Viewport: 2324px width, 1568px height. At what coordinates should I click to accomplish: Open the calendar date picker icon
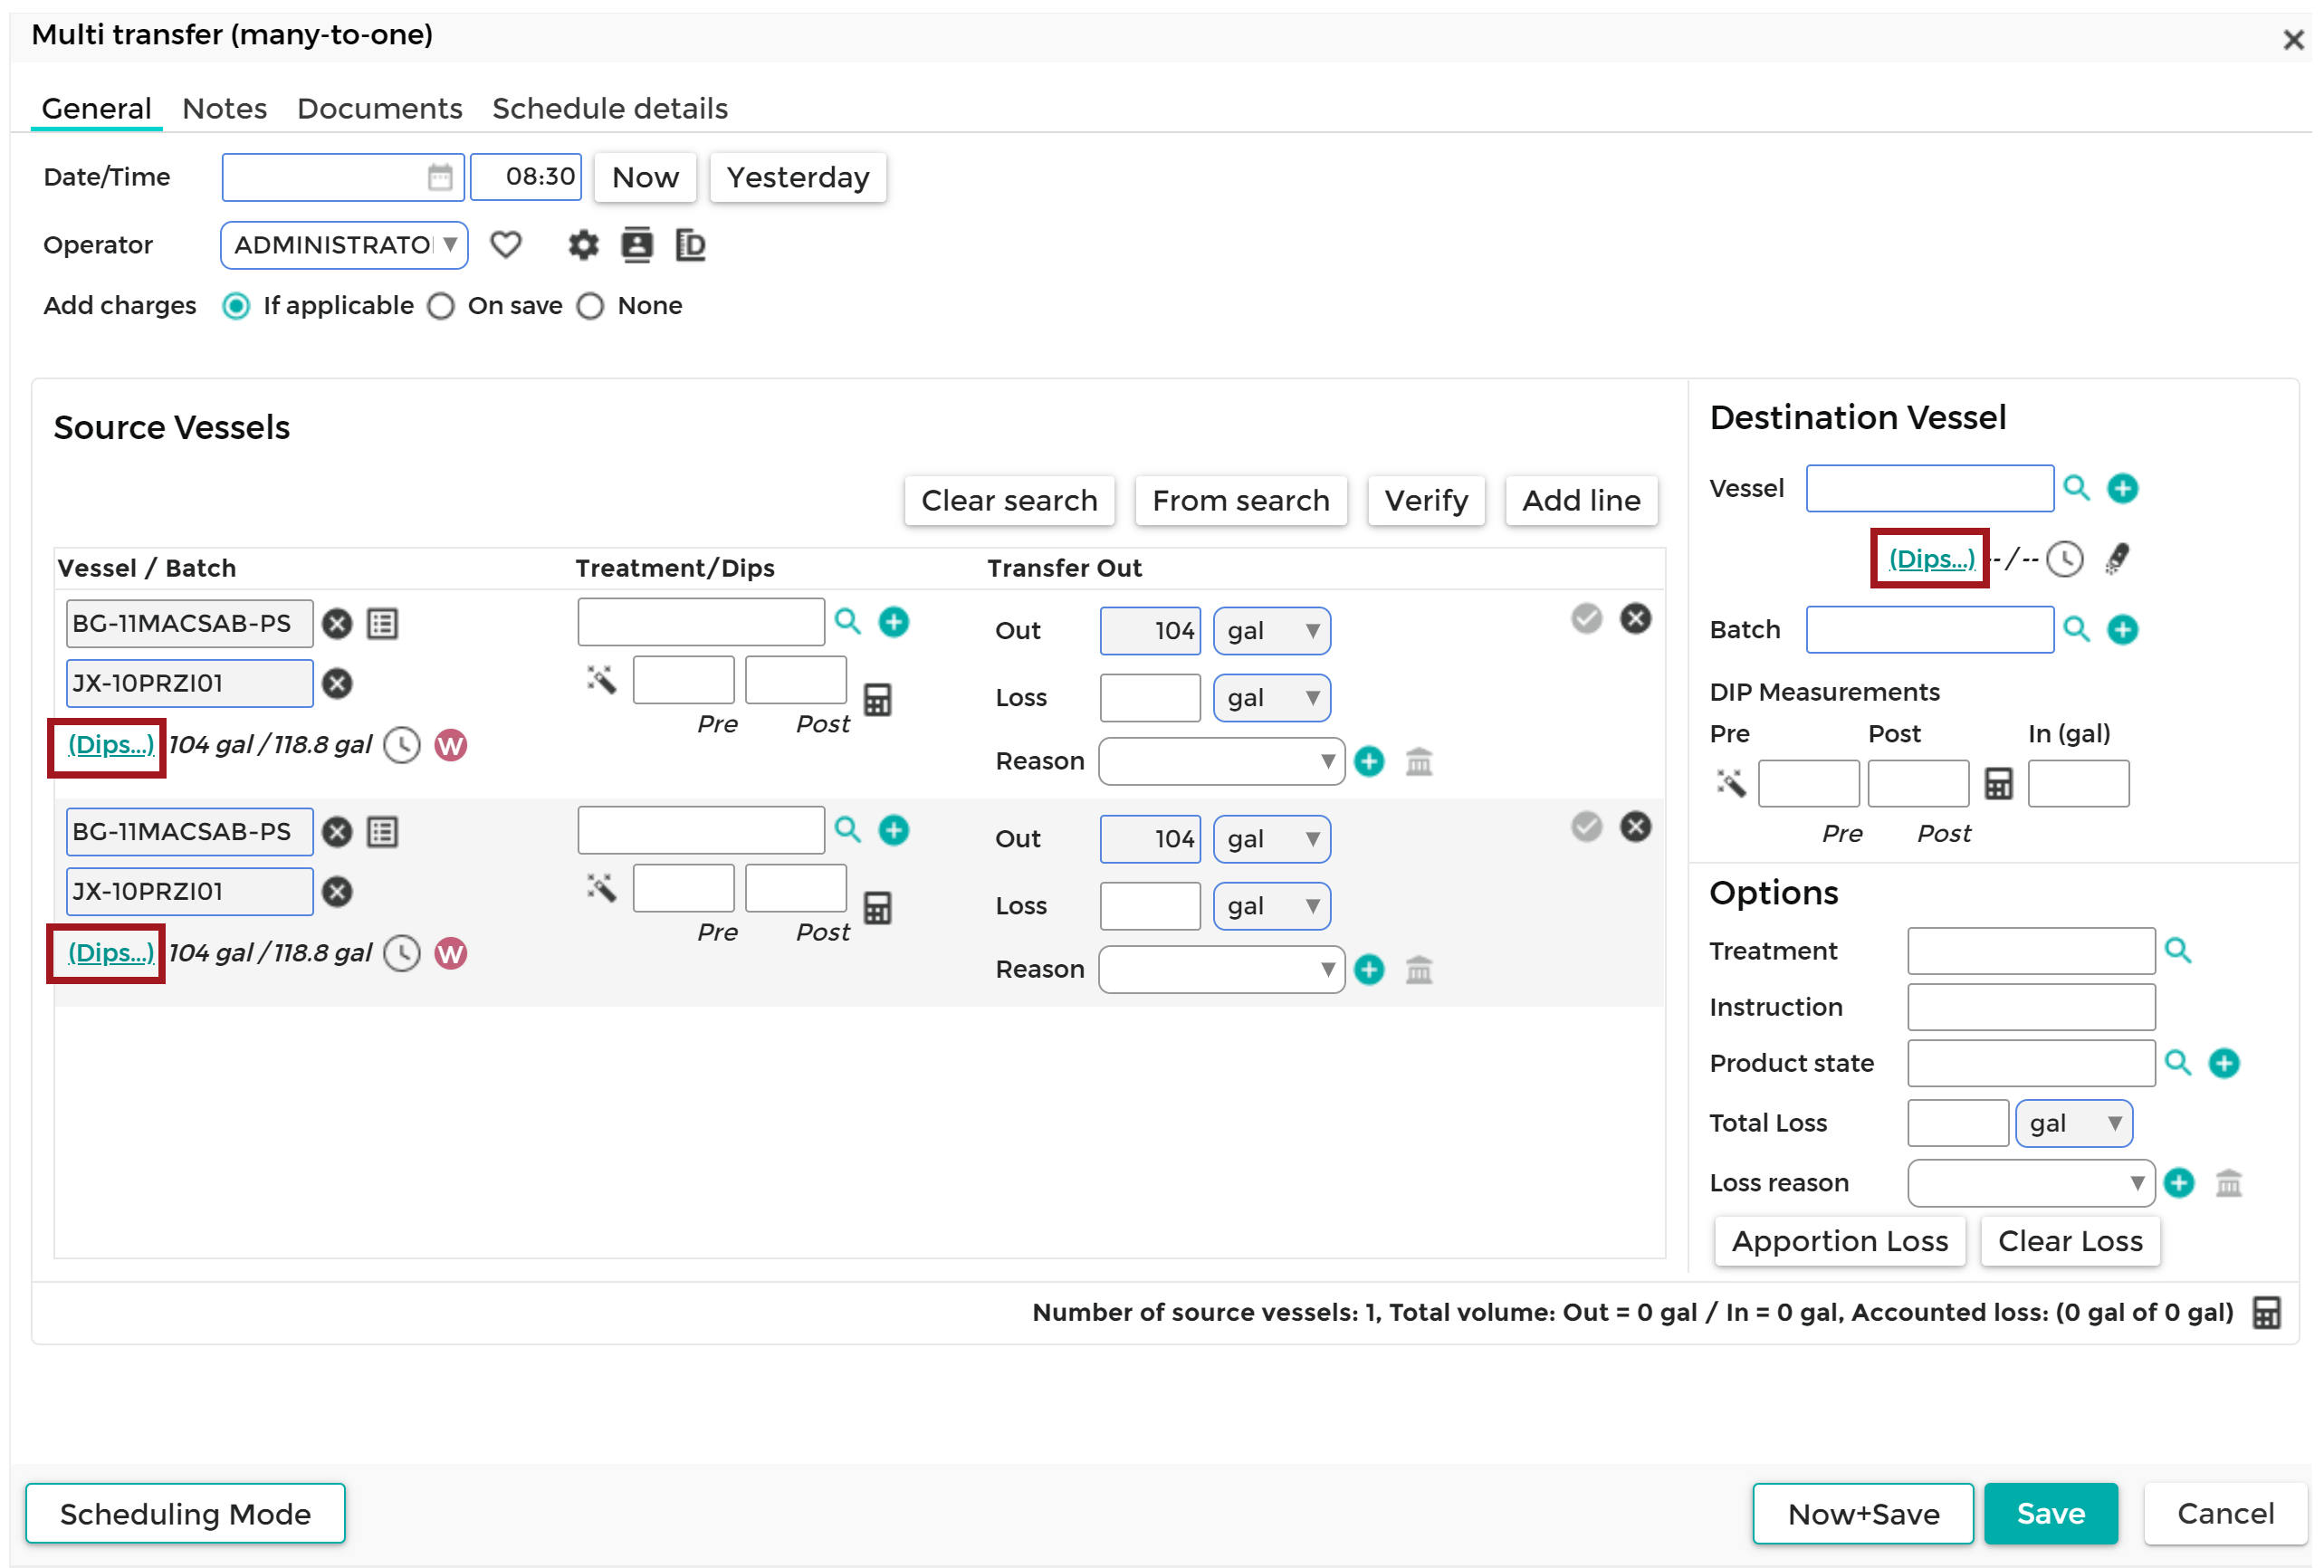pos(439,177)
